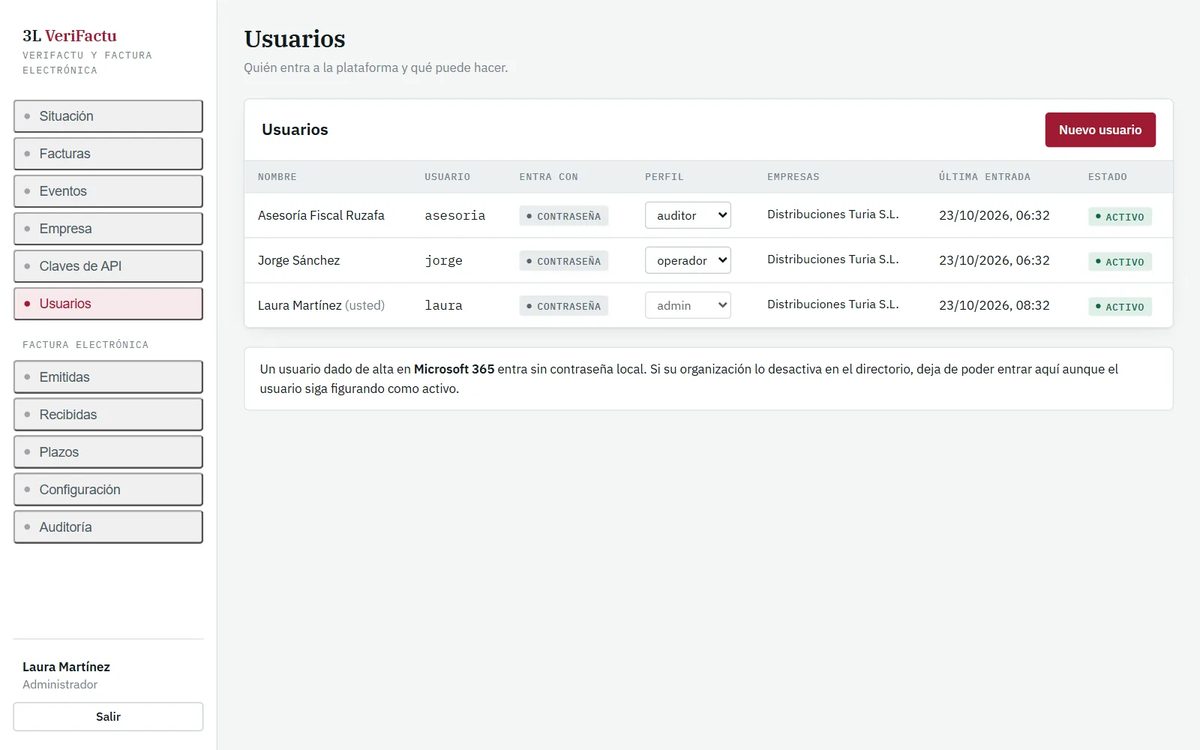Click the Laura Martínez name in the sidebar footer

[x=66, y=667]
